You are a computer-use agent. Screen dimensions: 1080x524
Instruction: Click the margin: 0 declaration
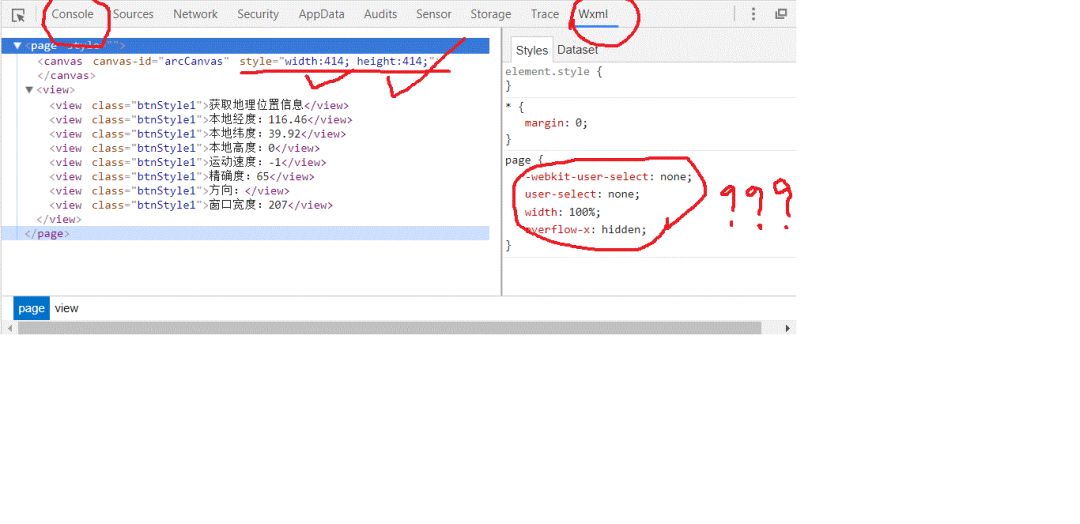[556, 123]
